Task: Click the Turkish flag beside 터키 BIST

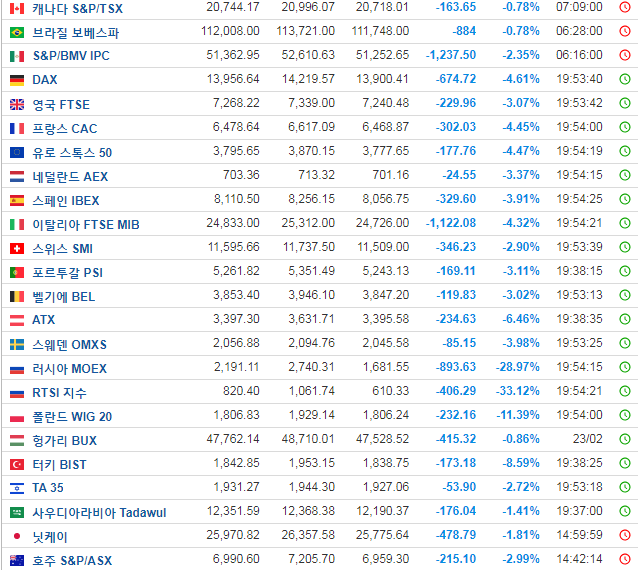Action: coord(17,464)
